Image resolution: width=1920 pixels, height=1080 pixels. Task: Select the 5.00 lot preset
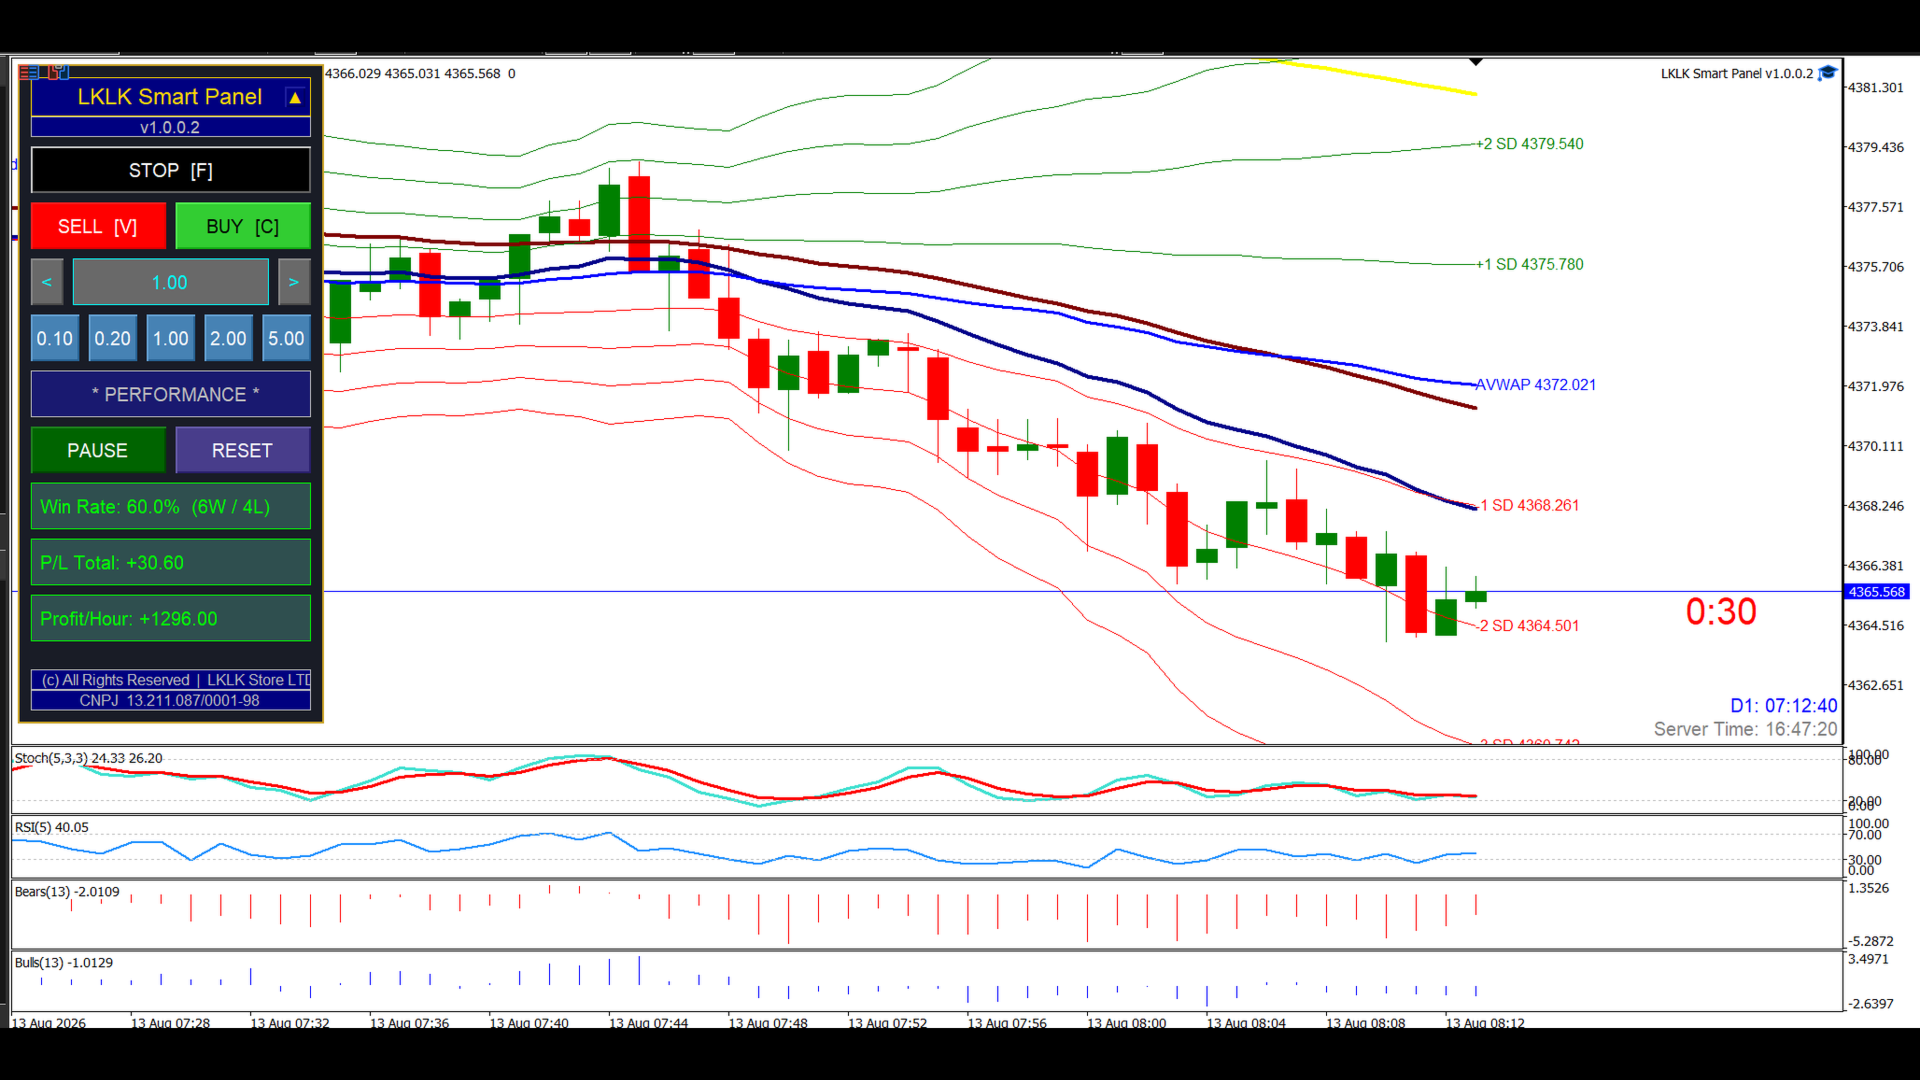point(287,338)
